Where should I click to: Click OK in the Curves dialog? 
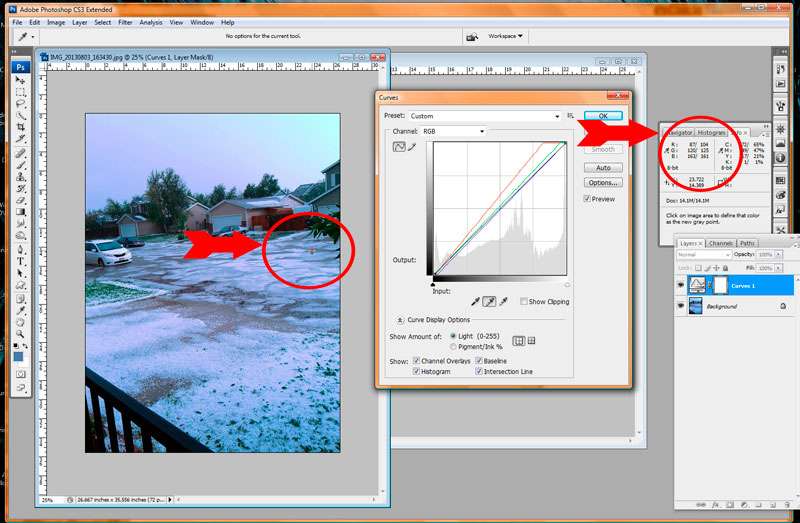point(603,116)
